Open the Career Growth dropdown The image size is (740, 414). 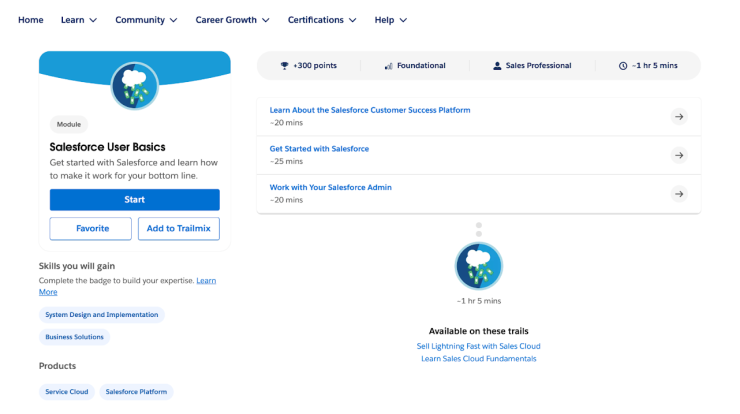pyautogui.click(x=232, y=20)
